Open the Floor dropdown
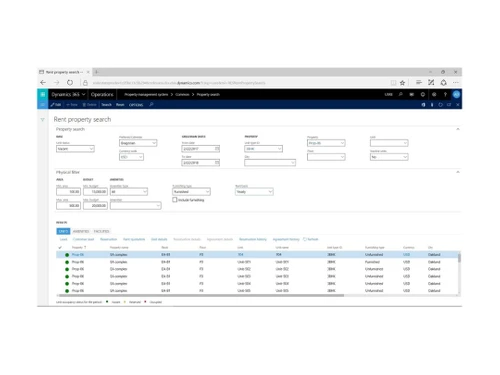Screen dimensions: 500x375 tap(326, 157)
